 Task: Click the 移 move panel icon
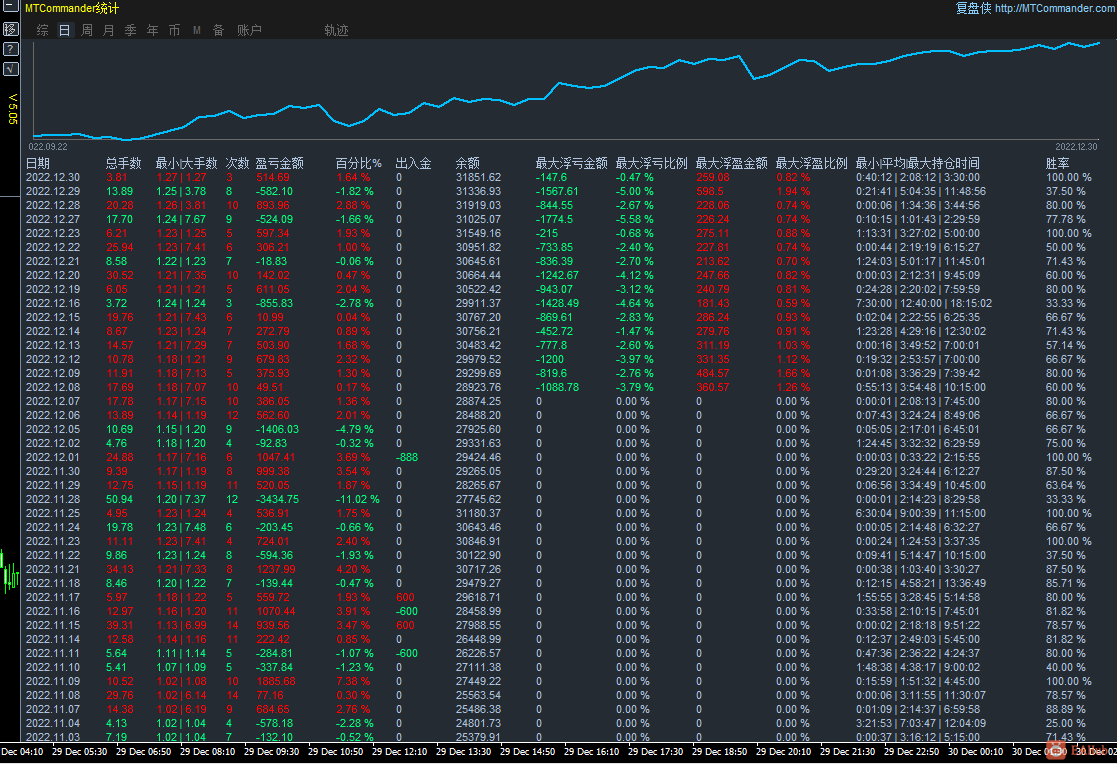click(10, 29)
